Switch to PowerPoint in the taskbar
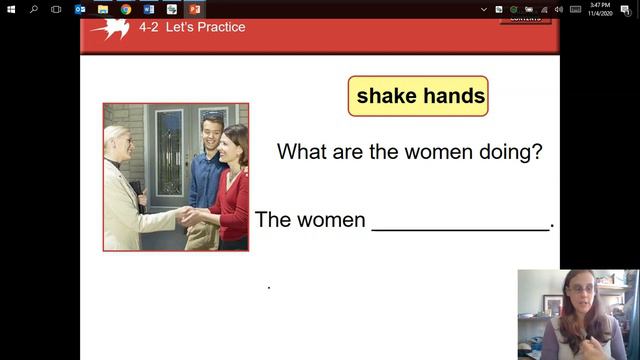 tap(195, 9)
